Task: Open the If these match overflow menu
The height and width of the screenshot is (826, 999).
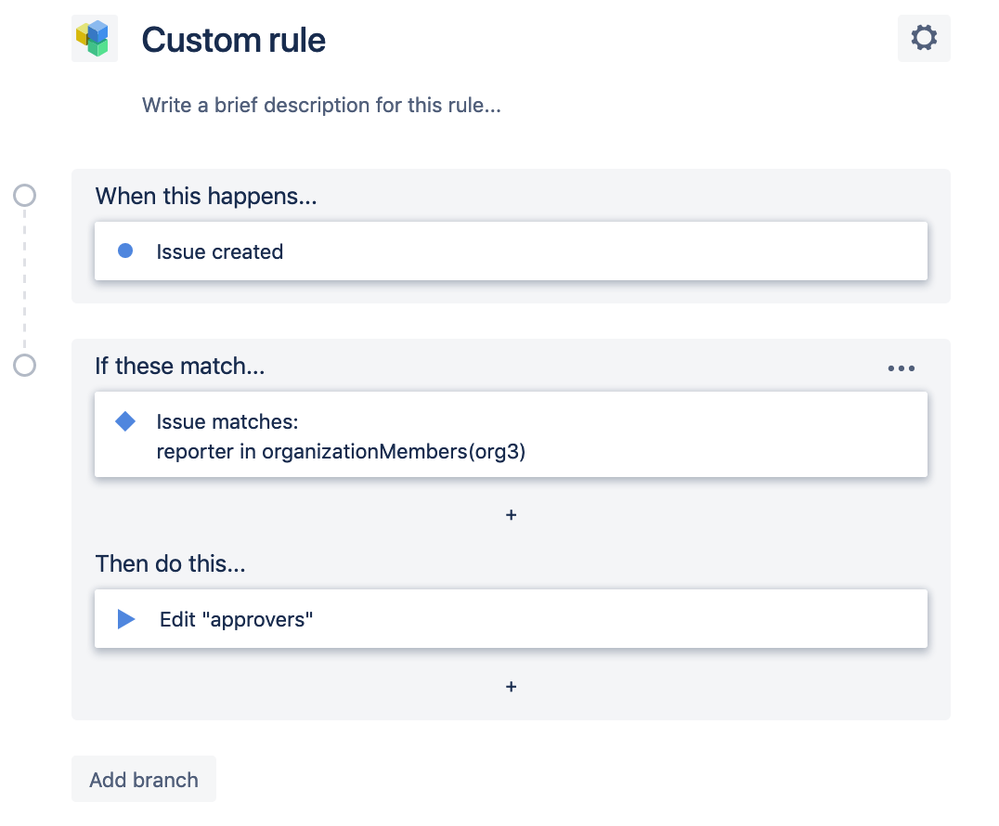Action: [900, 367]
